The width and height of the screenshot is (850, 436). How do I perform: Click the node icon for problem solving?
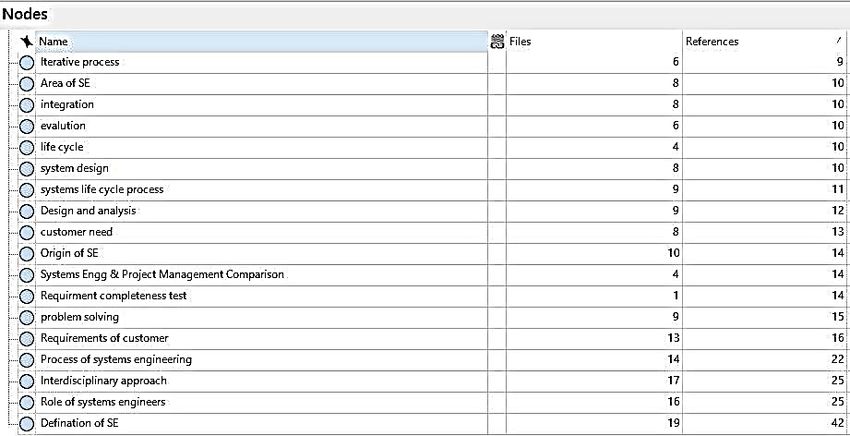pyautogui.click(x=27, y=317)
